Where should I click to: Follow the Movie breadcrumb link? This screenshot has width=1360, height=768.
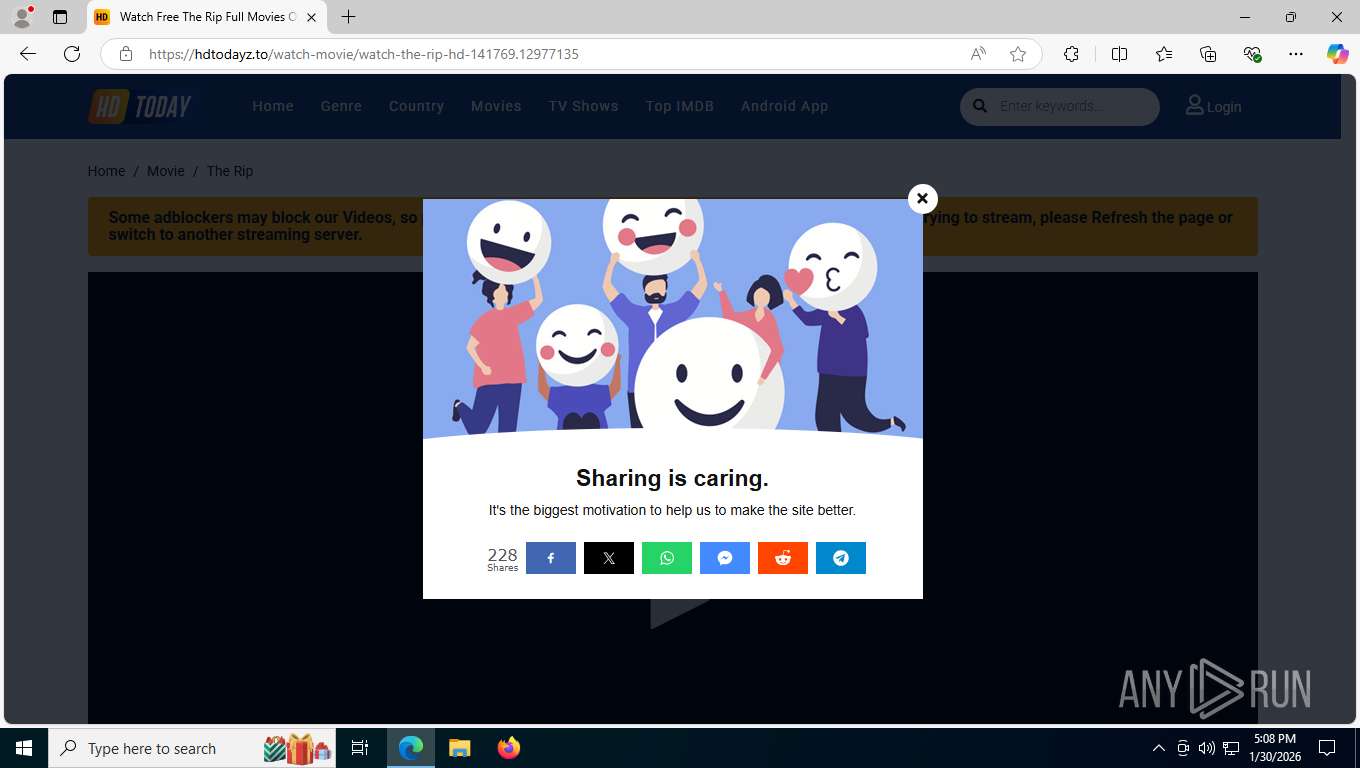click(166, 171)
